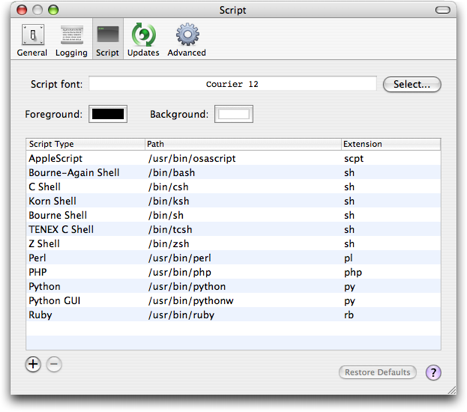Select the Python GUI row

[x=233, y=301]
